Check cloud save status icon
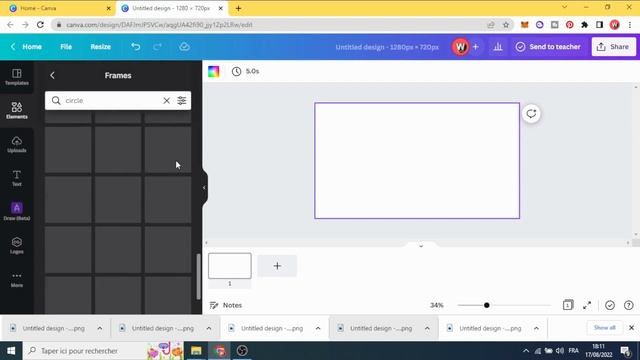 [184, 47]
